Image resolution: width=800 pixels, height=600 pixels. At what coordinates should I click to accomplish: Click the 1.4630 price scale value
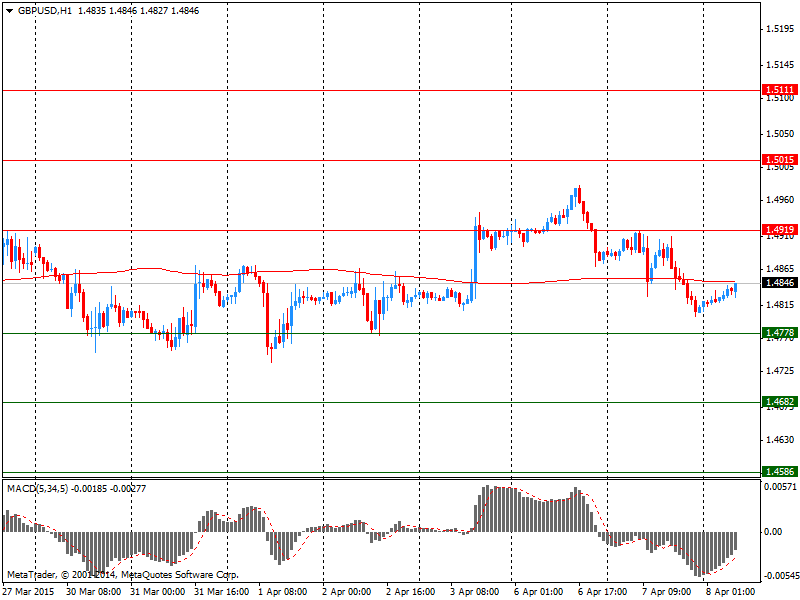tap(780, 439)
